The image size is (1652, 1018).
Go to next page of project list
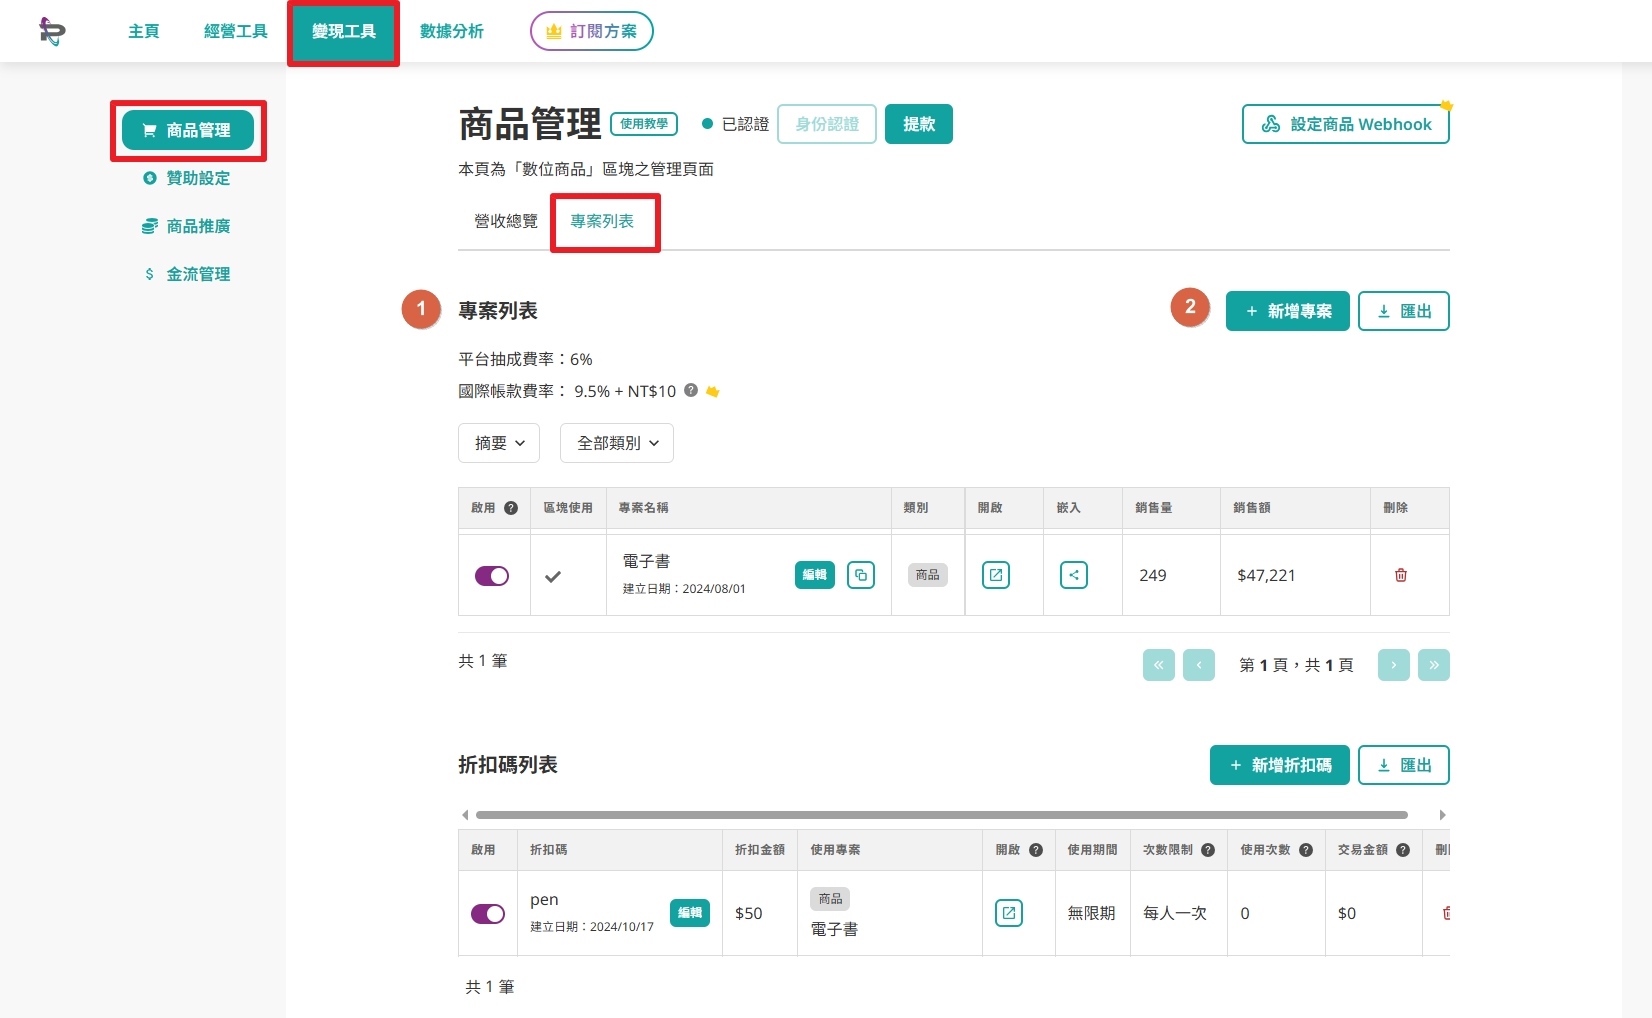point(1393,665)
